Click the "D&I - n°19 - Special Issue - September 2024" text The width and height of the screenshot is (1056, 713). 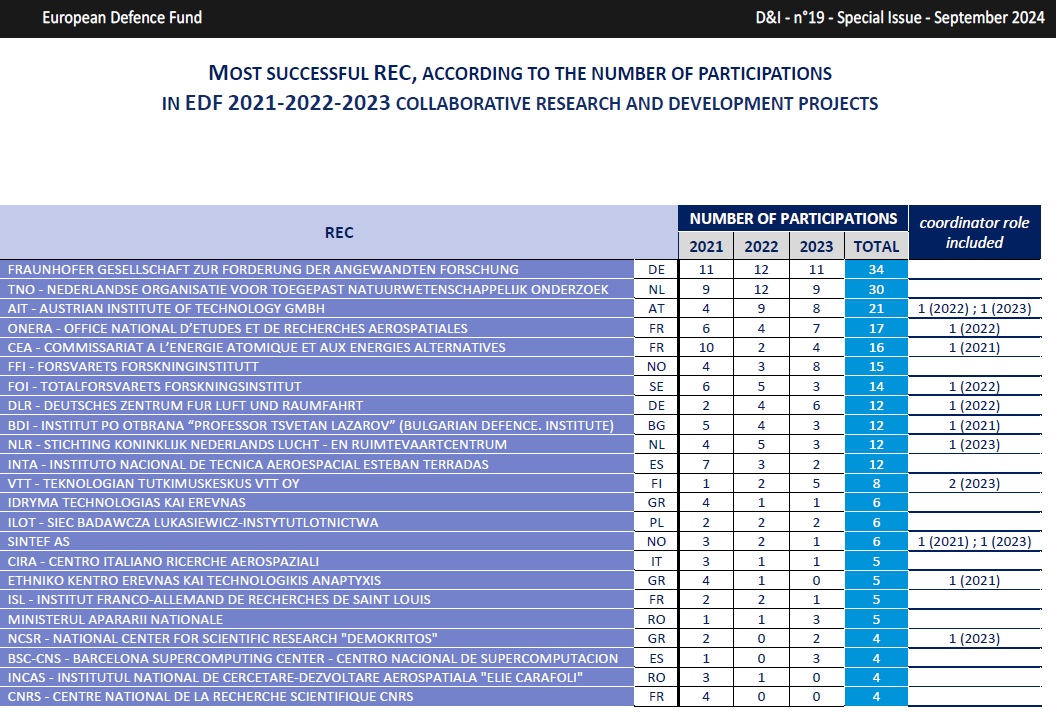(x=900, y=18)
